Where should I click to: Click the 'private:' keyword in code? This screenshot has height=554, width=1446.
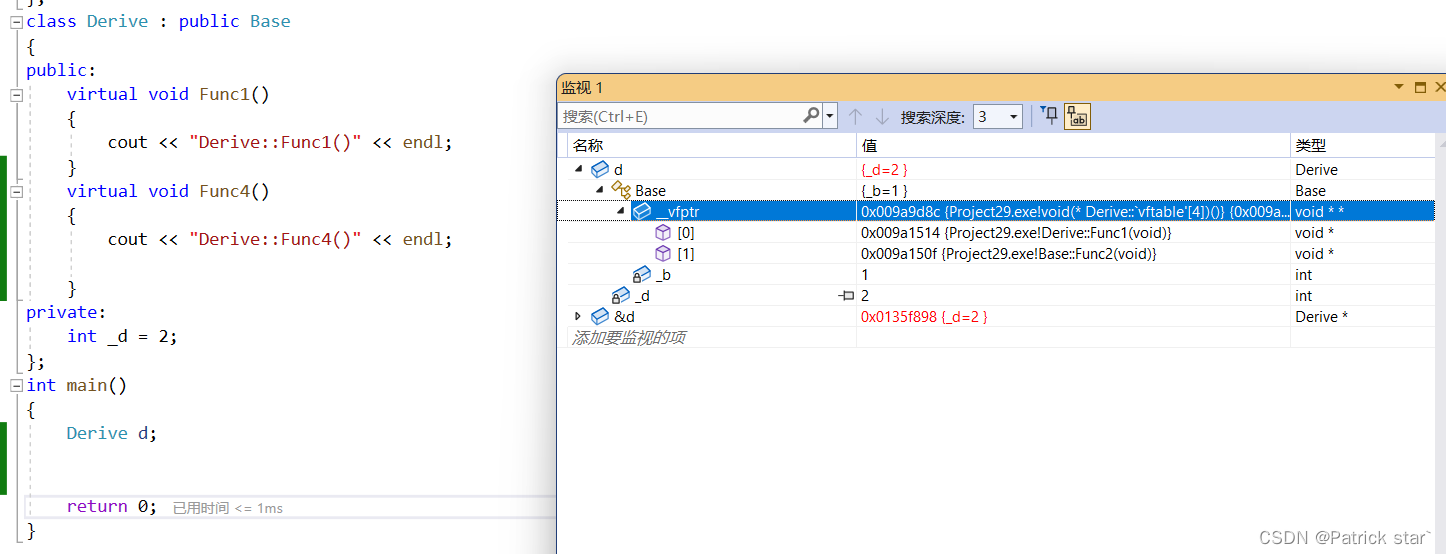66,312
